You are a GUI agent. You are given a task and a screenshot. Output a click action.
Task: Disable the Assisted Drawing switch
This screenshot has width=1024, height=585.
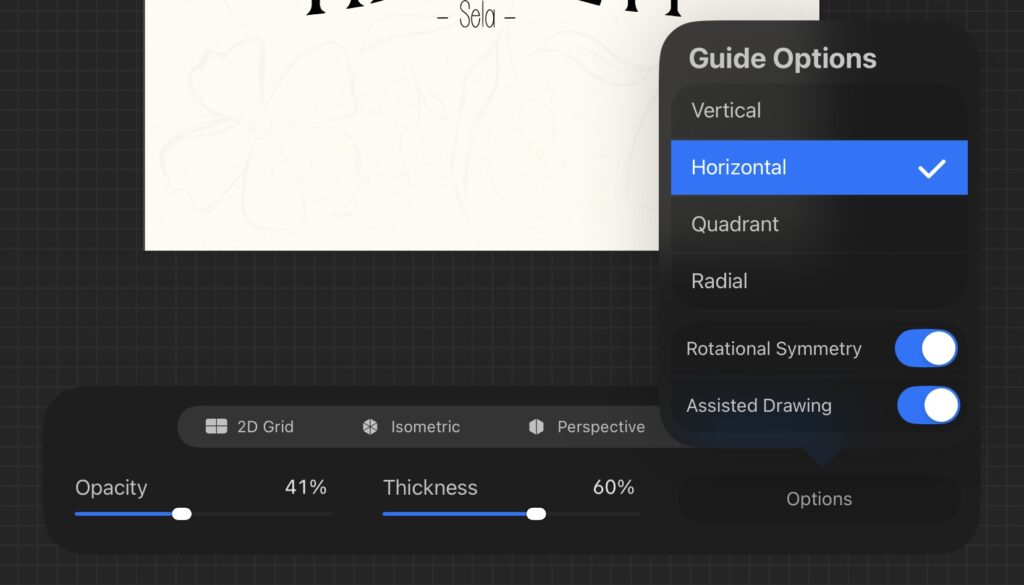[x=927, y=405]
